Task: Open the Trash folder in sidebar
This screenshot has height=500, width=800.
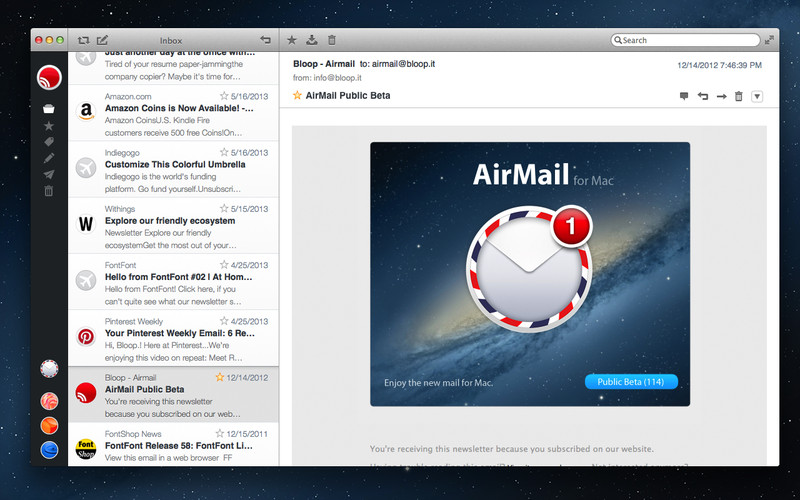Action: [49, 190]
